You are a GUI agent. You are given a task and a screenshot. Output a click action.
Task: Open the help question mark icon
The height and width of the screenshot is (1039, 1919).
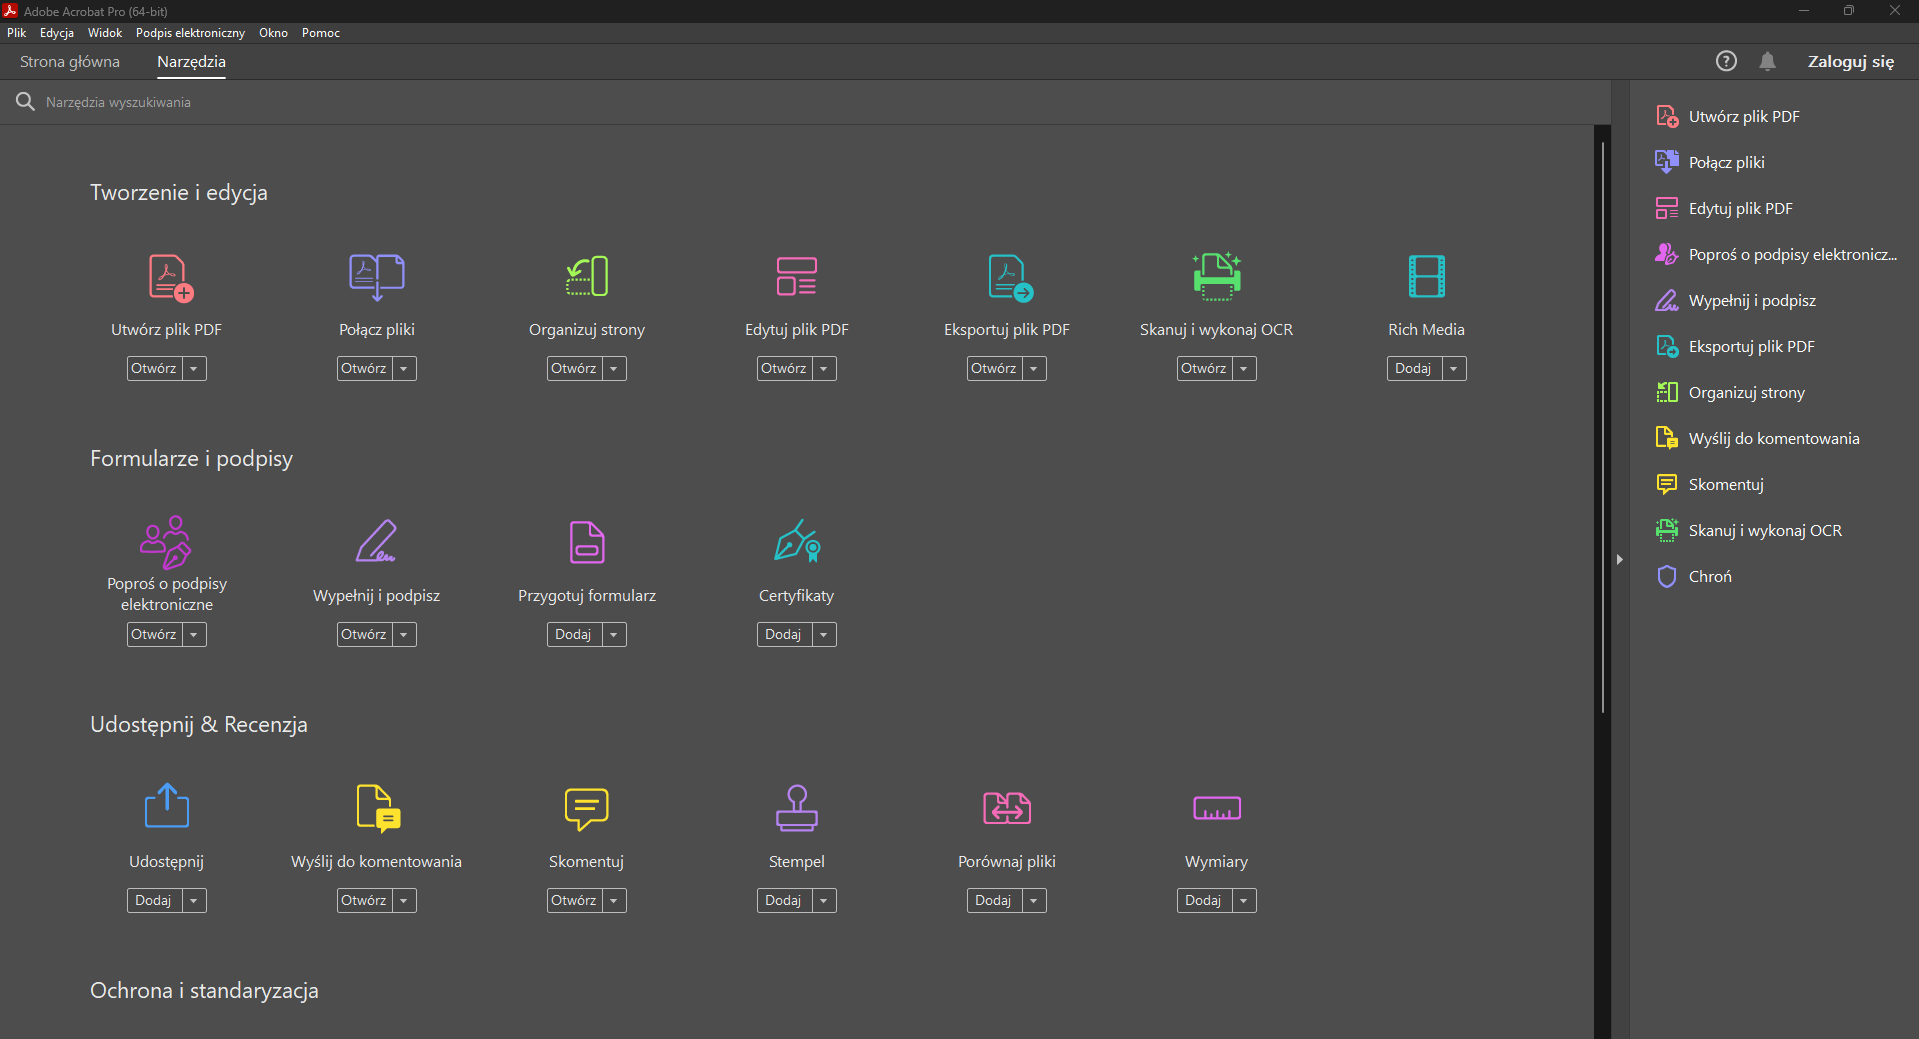tap(1726, 62)
